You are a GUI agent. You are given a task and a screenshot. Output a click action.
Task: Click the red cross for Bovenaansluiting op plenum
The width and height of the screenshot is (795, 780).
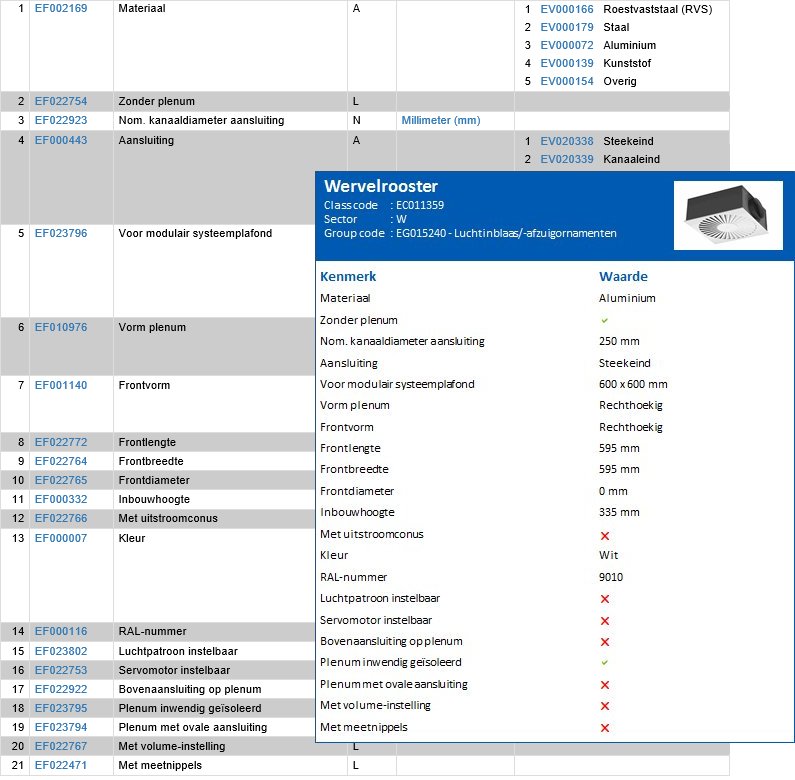click(x=604, y=642)
